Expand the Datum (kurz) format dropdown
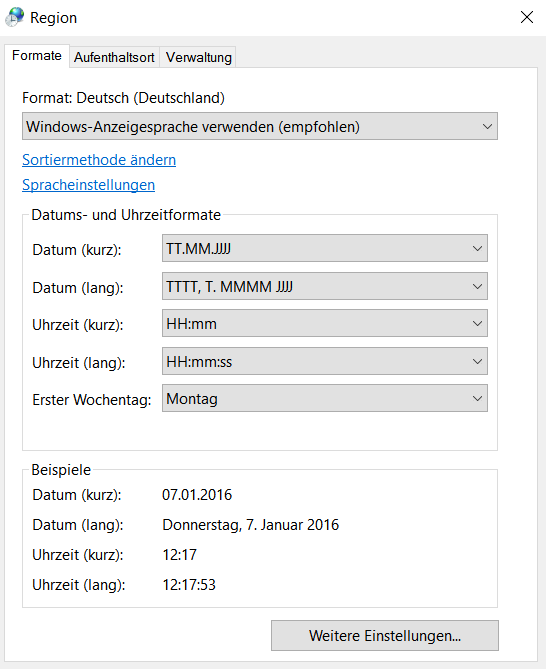This screenshot has width=546, height=669. point(325,248)
